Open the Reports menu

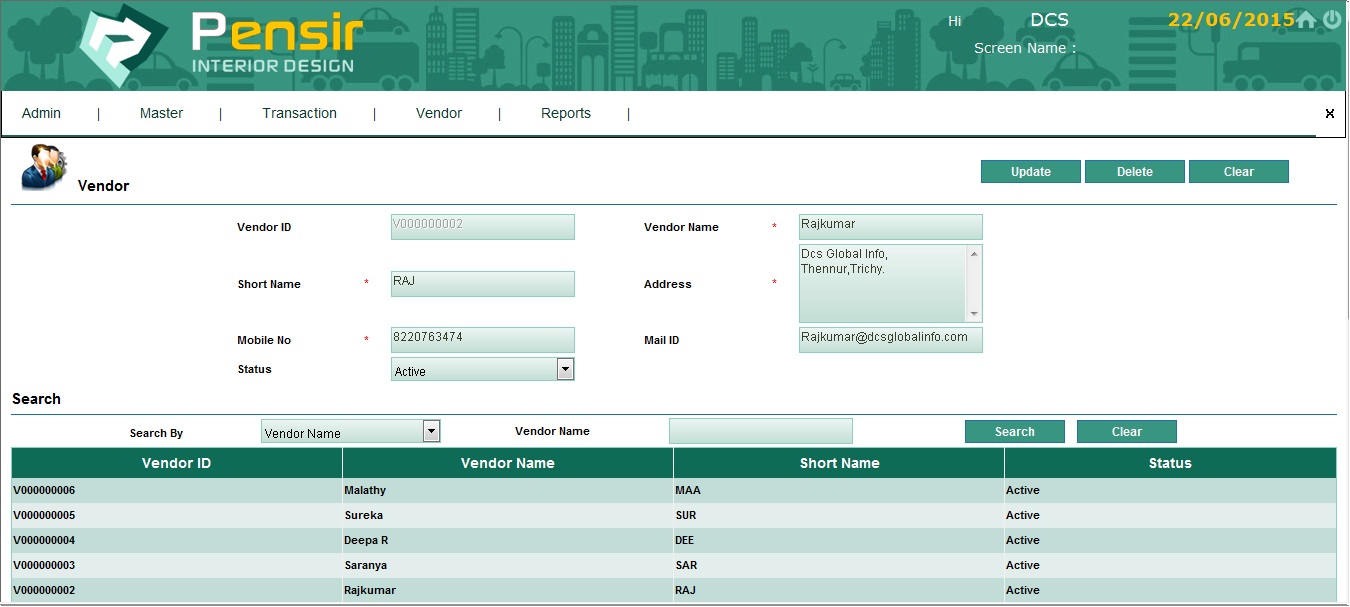tap(565, 114)
